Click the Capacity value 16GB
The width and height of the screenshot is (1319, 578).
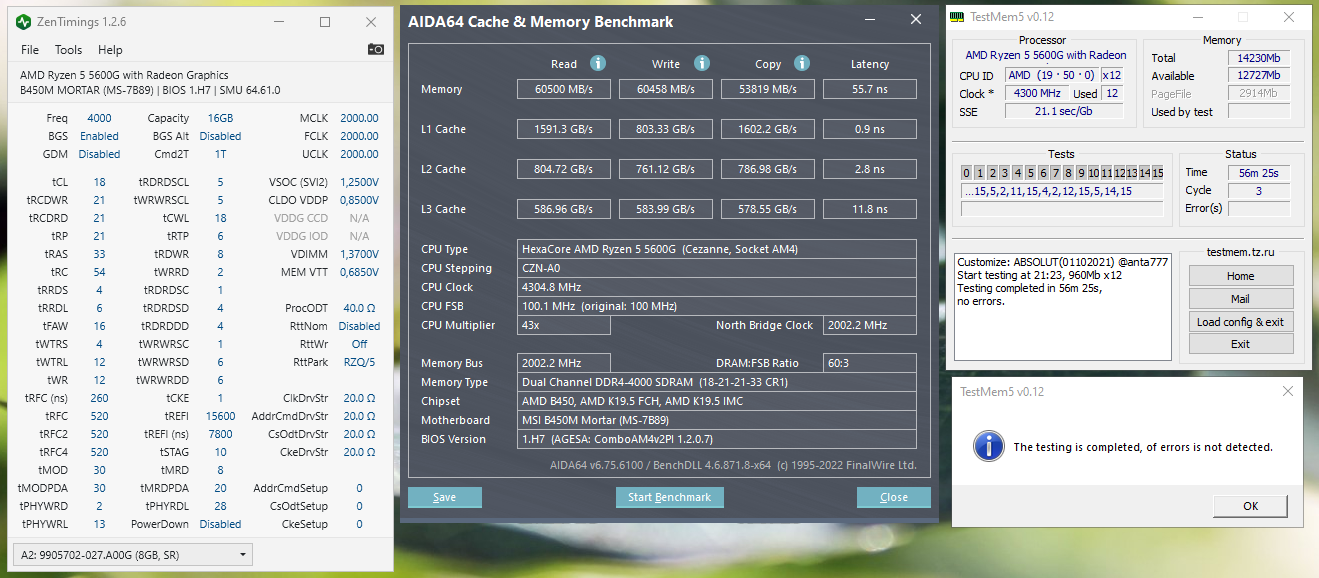click(220, 118)
